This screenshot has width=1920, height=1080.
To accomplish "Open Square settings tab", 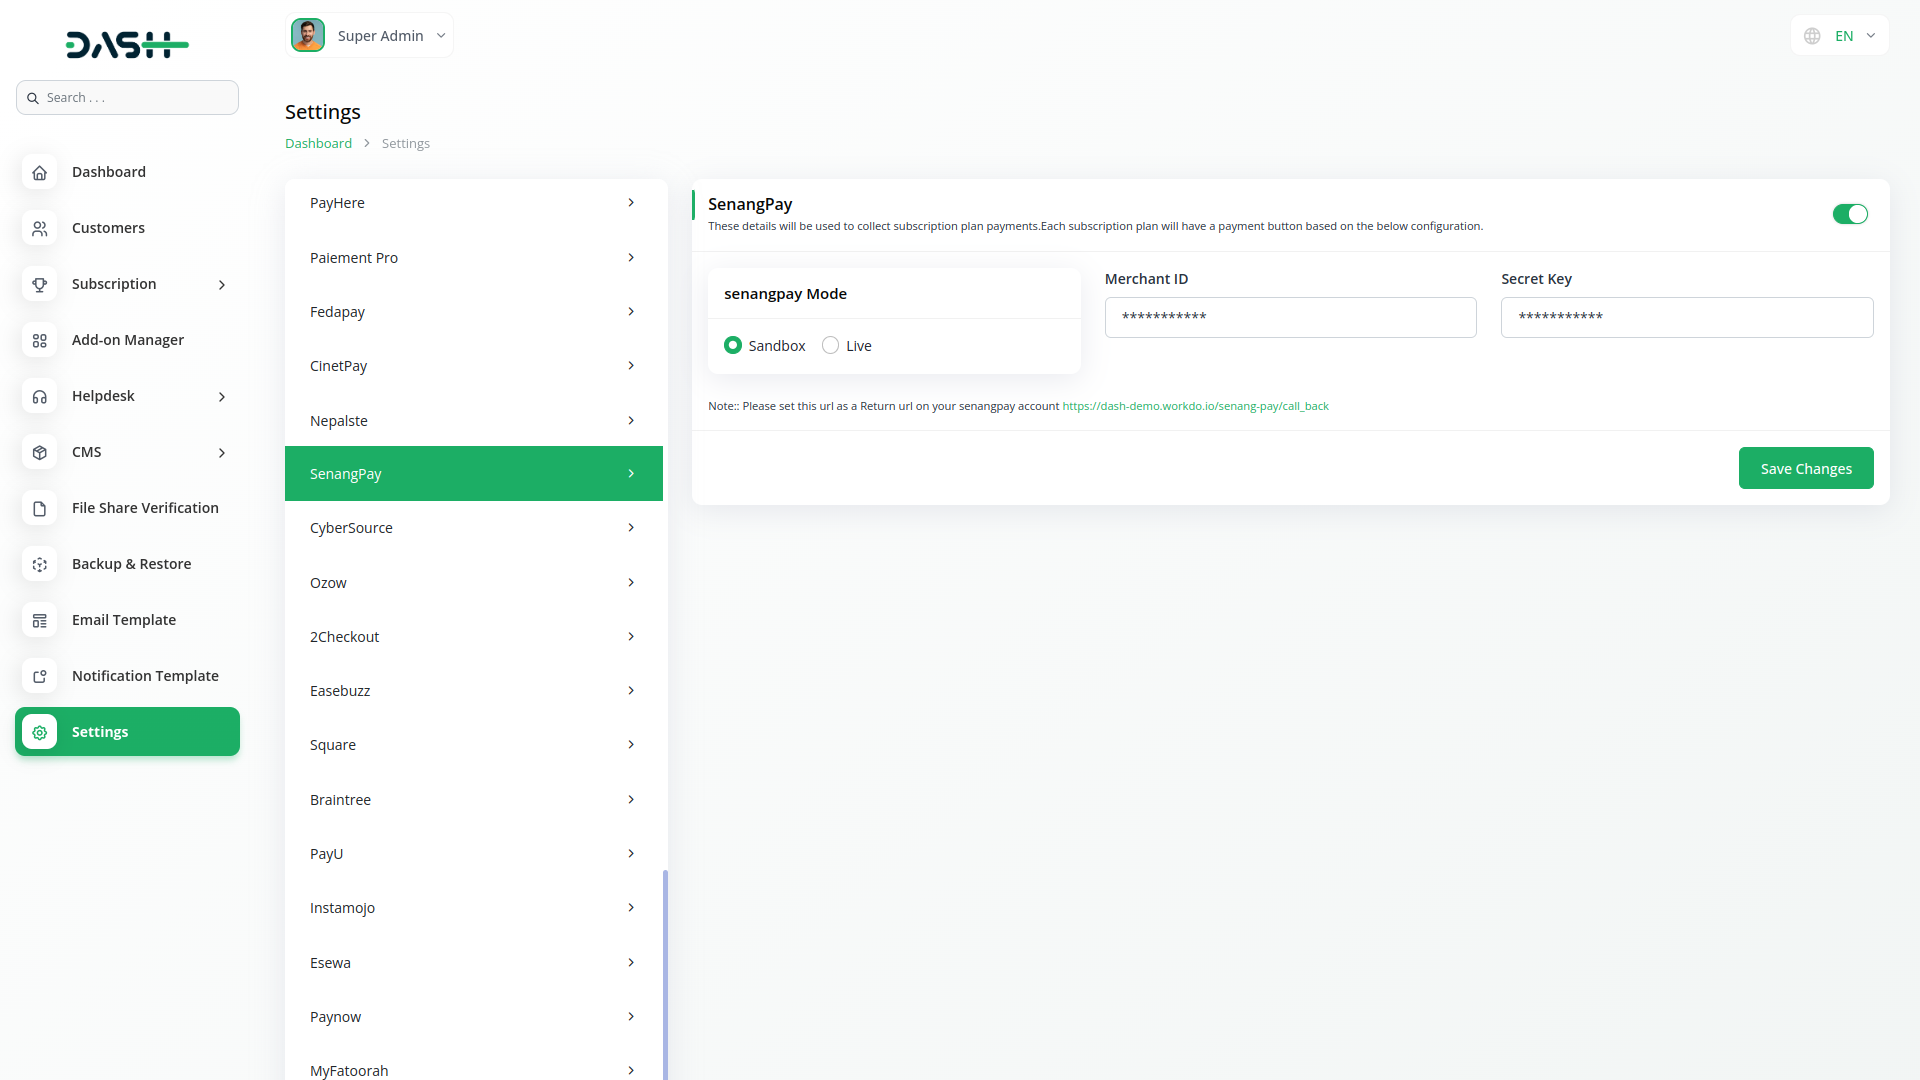I will (474, 745).
